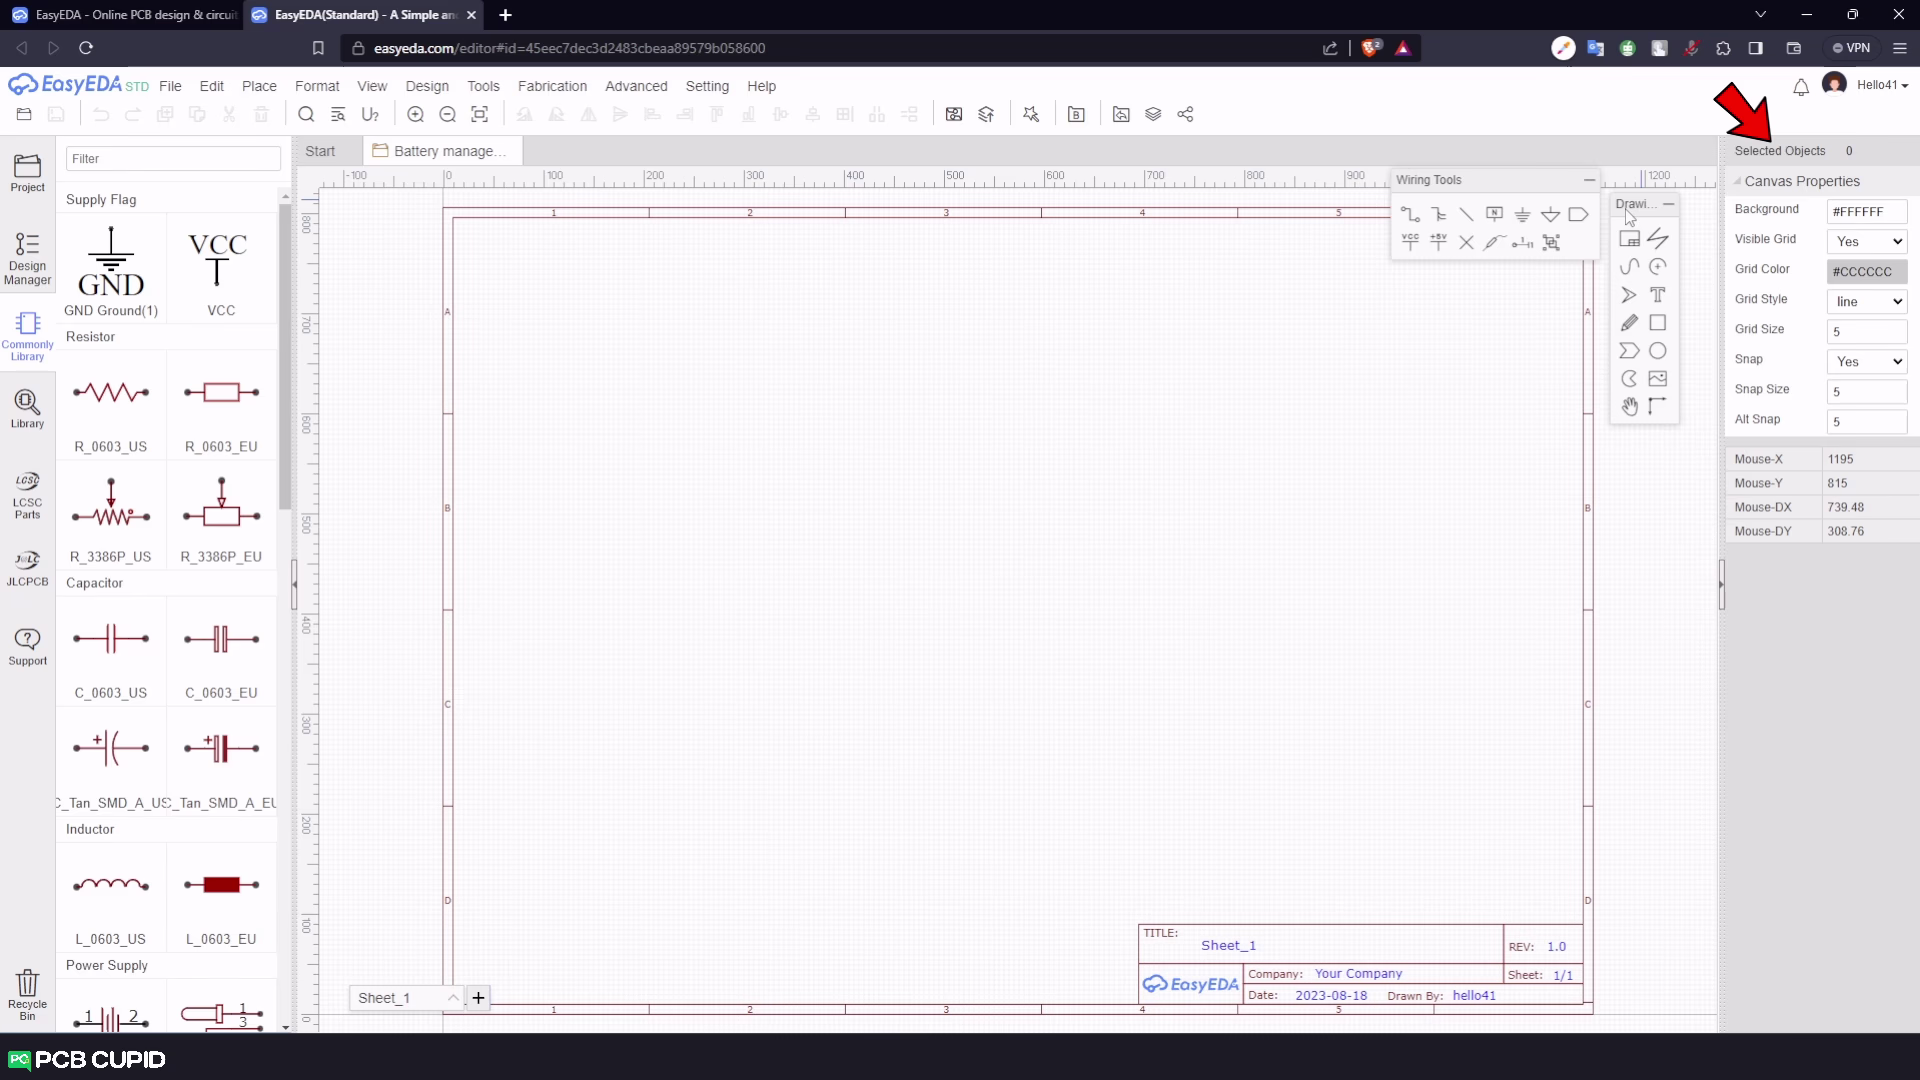Collapse the Canvas Properties section

point(1738,181)
